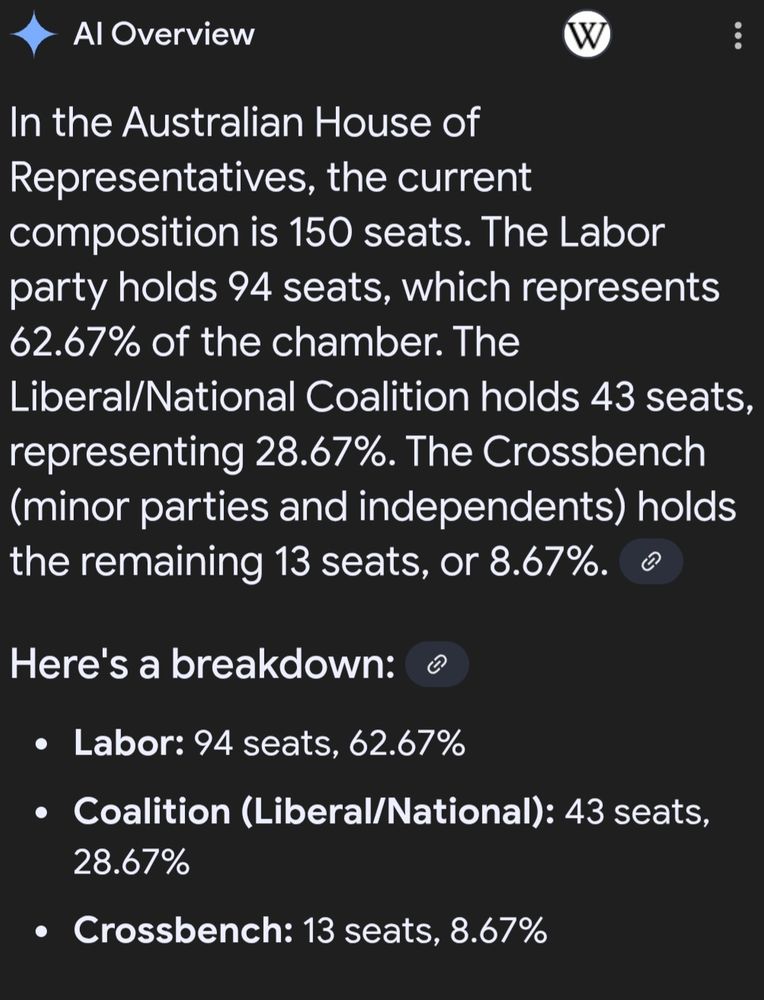The height and width of the screenshot is (1000, 764).
Task: Click "94 seats, 62.67%" in the Labor bullet
Action: point(329,744)
